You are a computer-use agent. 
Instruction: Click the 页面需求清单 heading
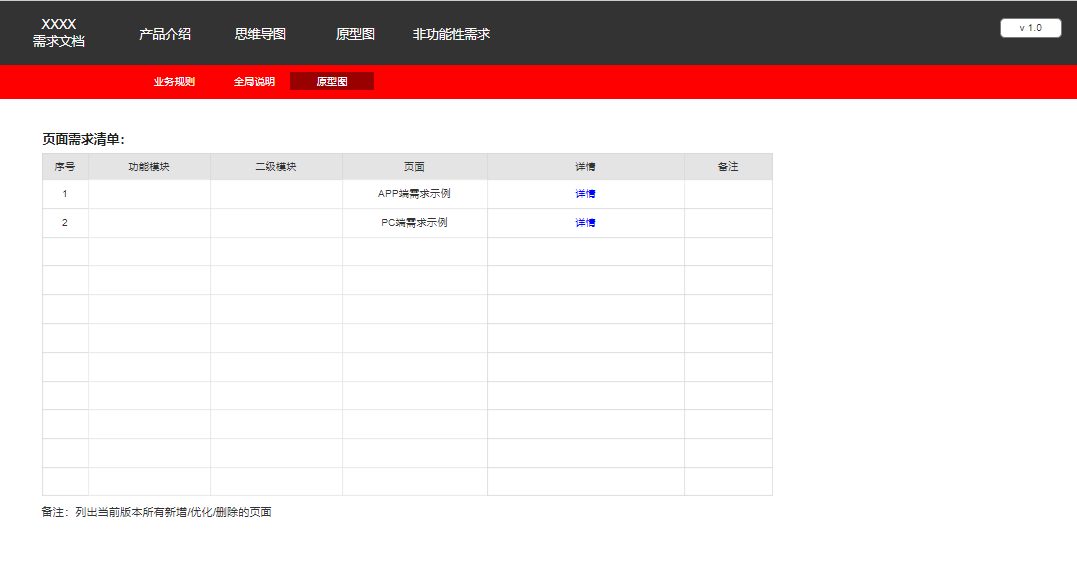coord(84,139)
